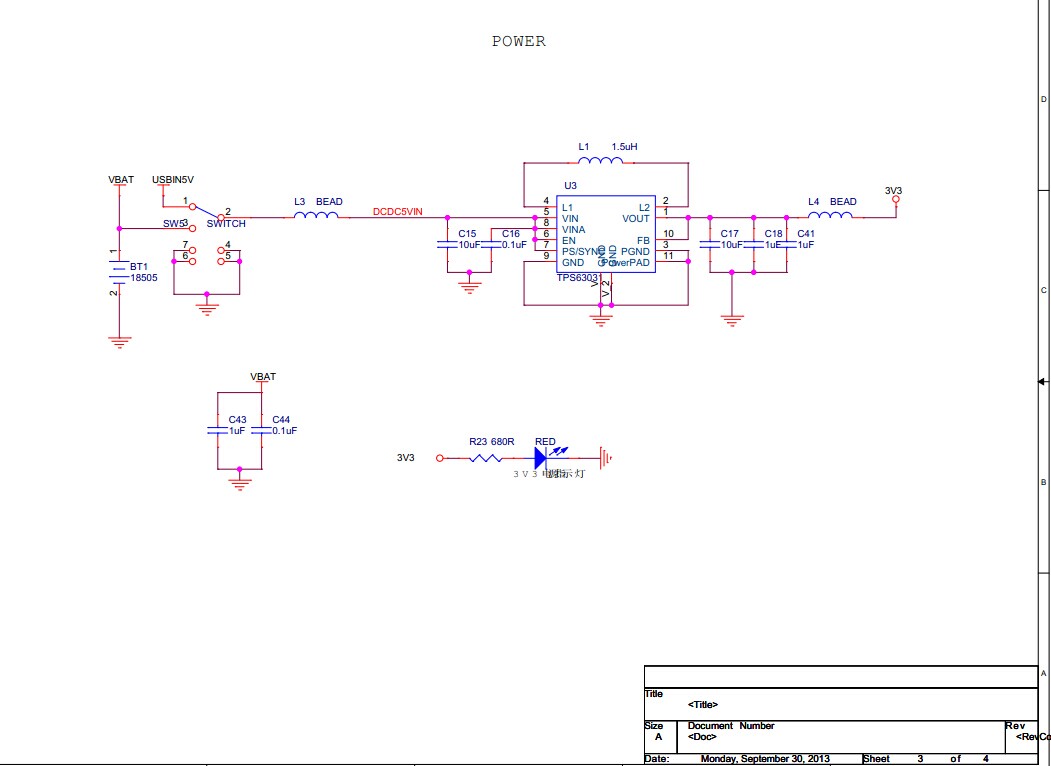Select the DCDC5VIN net label
This screenshot has height=766, width=1051.
398,212
